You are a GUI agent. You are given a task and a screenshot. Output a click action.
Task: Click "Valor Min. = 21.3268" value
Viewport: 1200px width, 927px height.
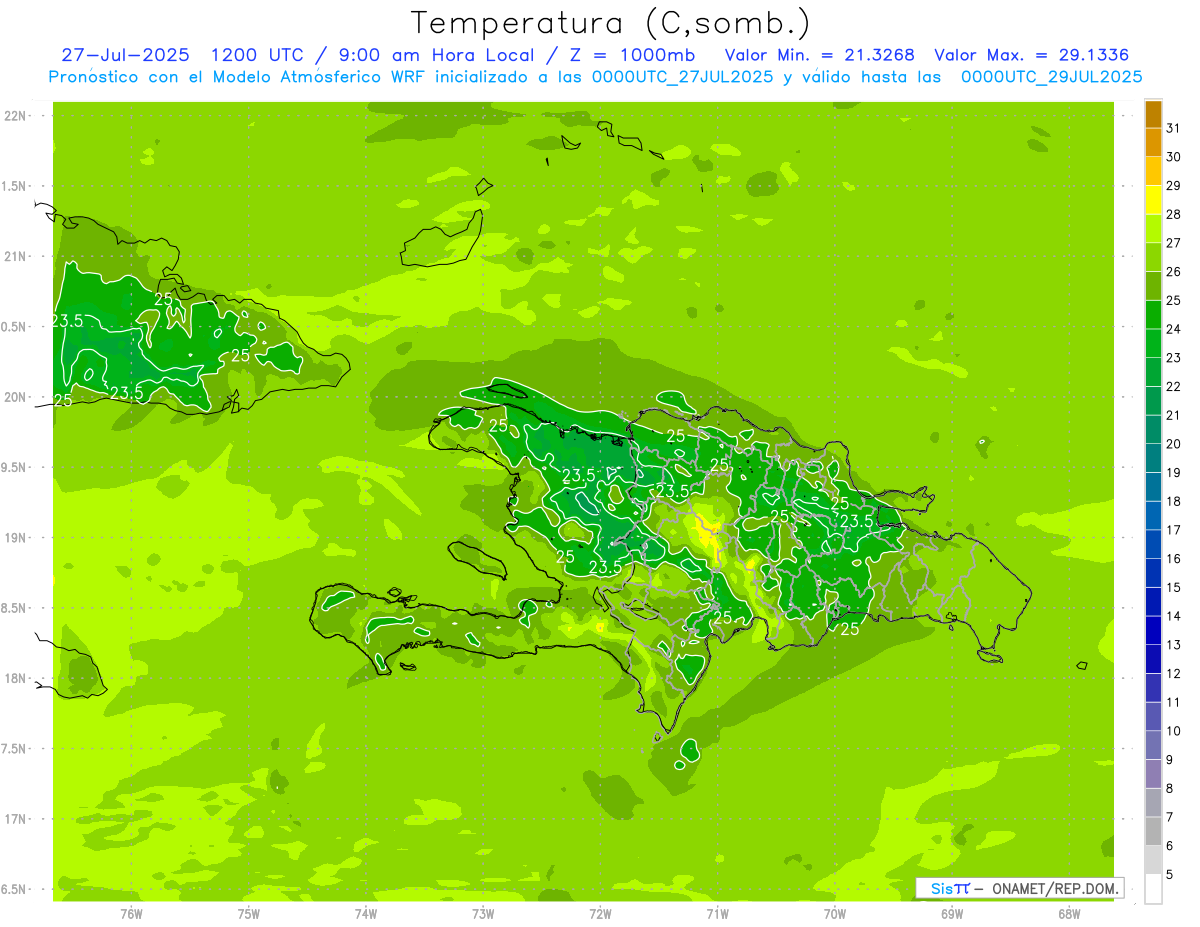tap(820, 55)
